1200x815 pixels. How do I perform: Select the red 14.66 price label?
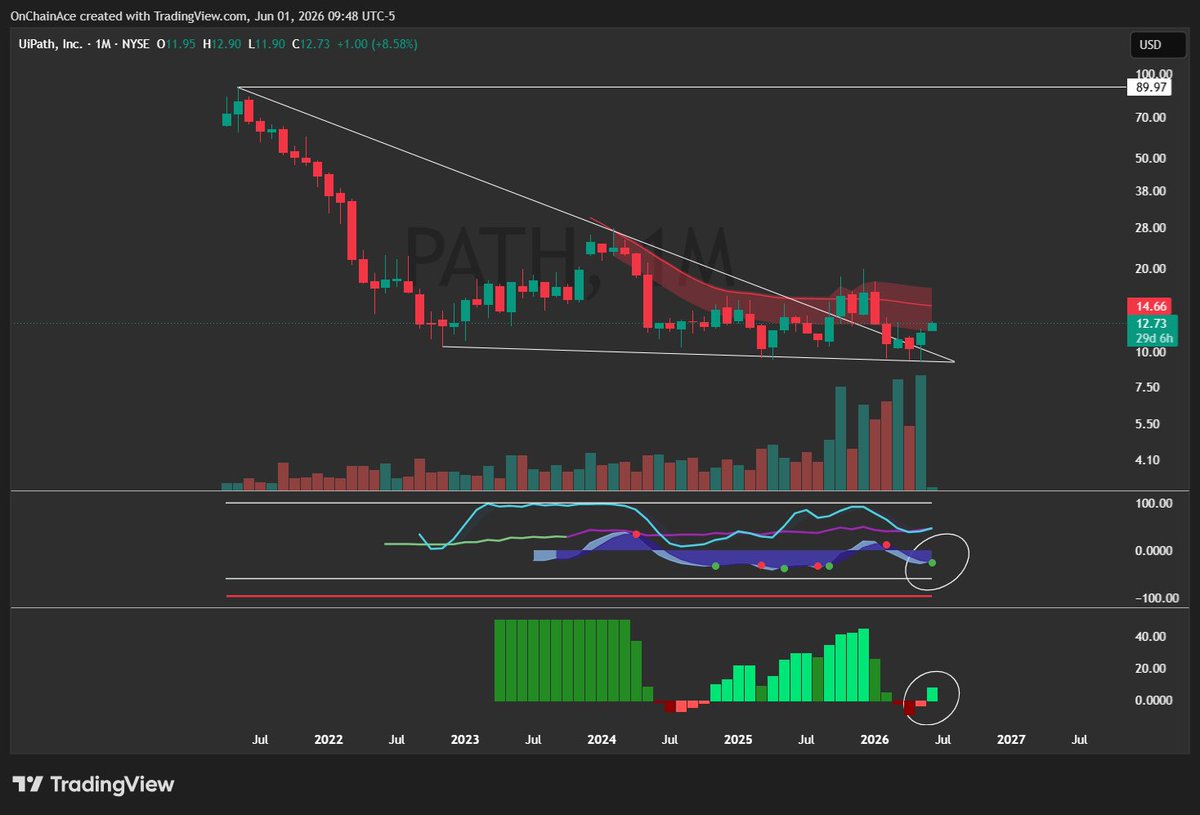[1148, 306]
